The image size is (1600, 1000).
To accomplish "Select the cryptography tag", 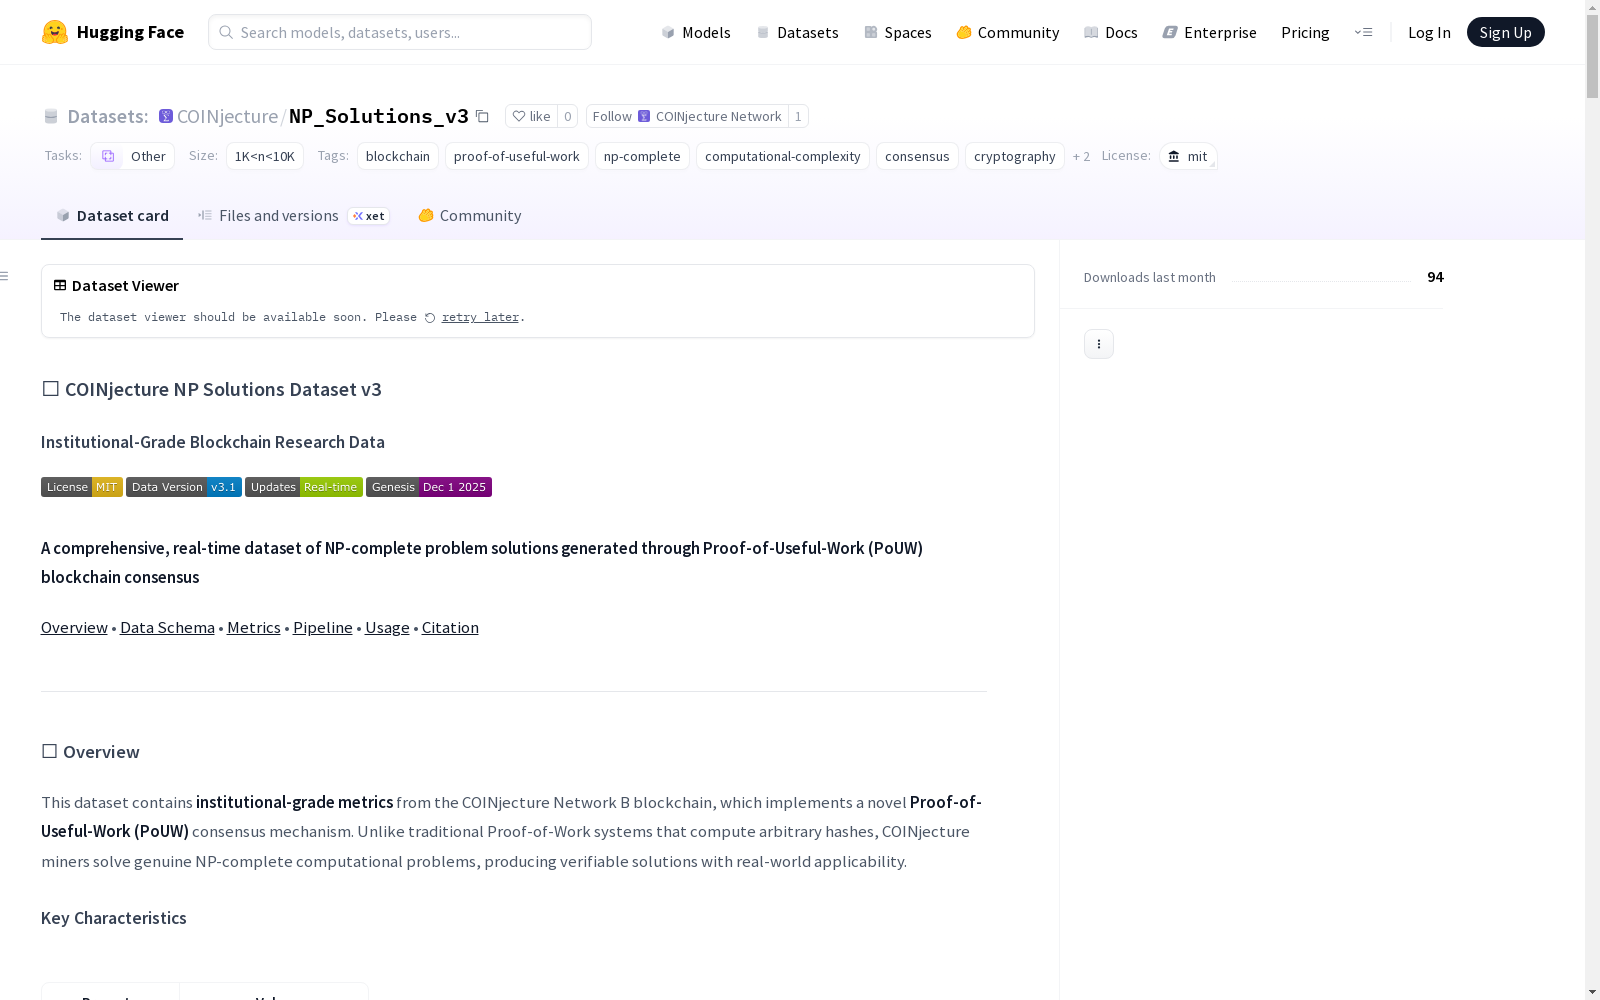I will (1015, 156).
